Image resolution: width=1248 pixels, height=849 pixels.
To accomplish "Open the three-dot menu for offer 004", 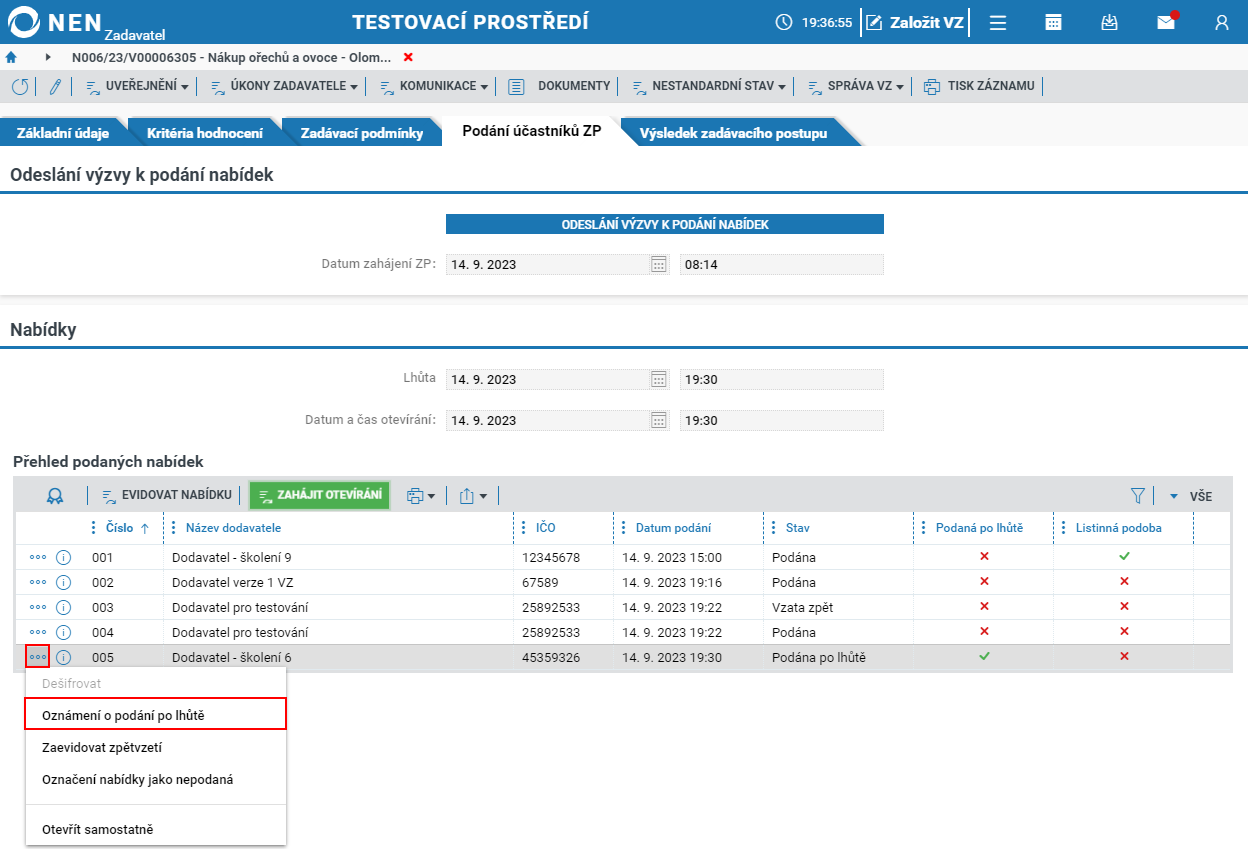I will pyautogui.click(x=38, y=632).
